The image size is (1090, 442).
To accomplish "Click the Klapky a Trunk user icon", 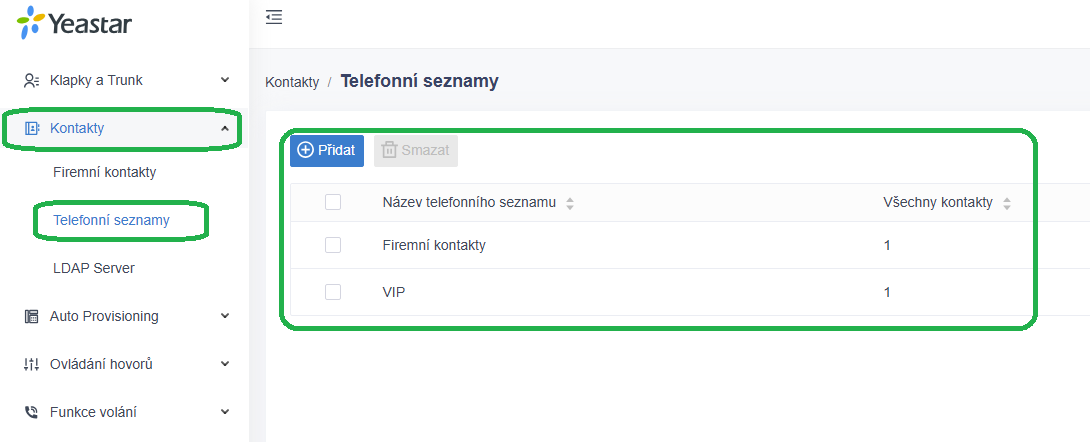I will 31,81.
